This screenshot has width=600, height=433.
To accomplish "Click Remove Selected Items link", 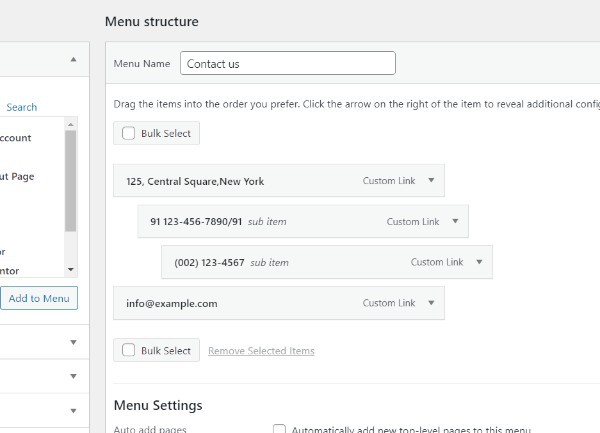I will tap(261, 351).
